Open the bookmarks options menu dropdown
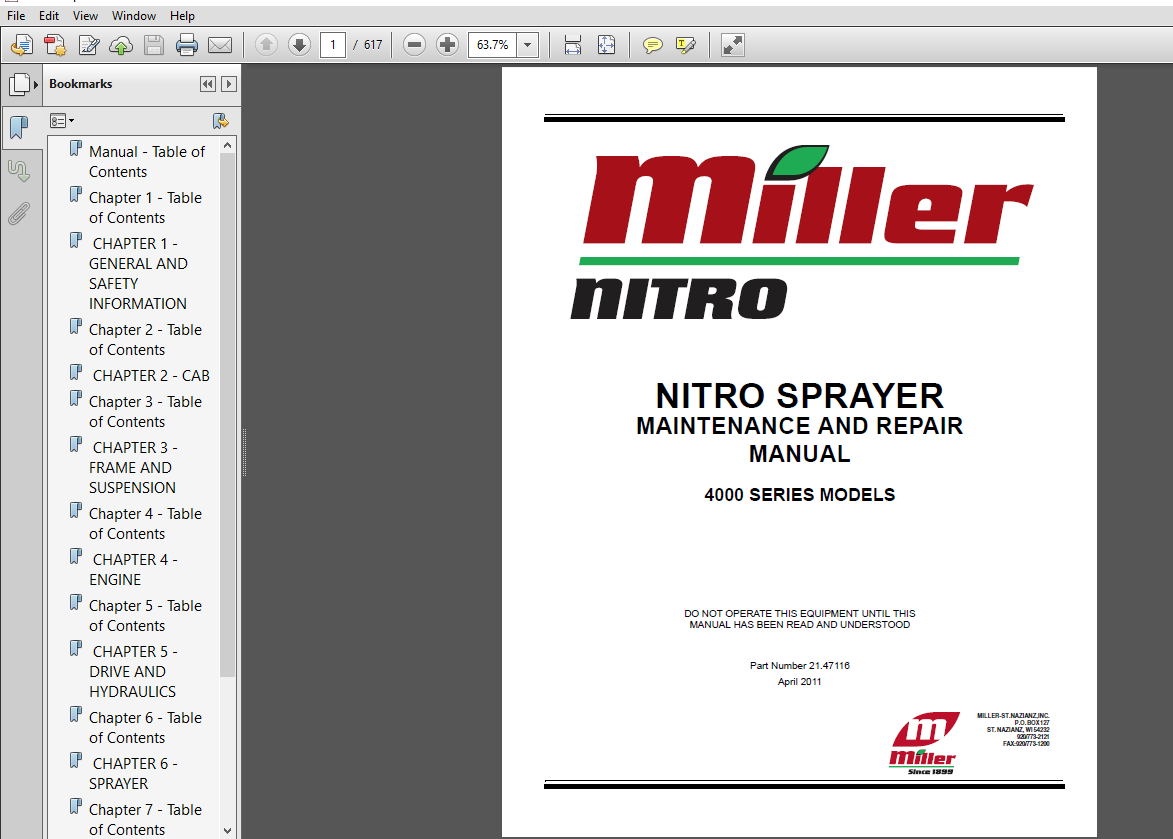 tap(62, 120)
